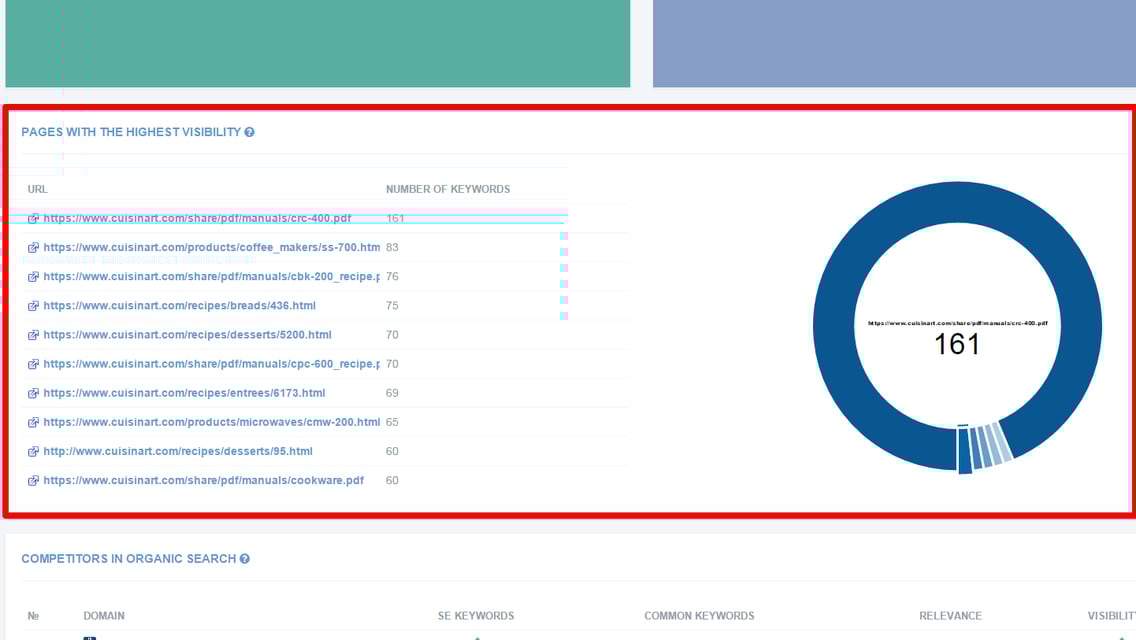Viewport: 1136px width, 640px height.
Task: Open help tooltip for PAGES WITH THE HIGHEST VISIBILITY
Action: (x=249, y=131)
